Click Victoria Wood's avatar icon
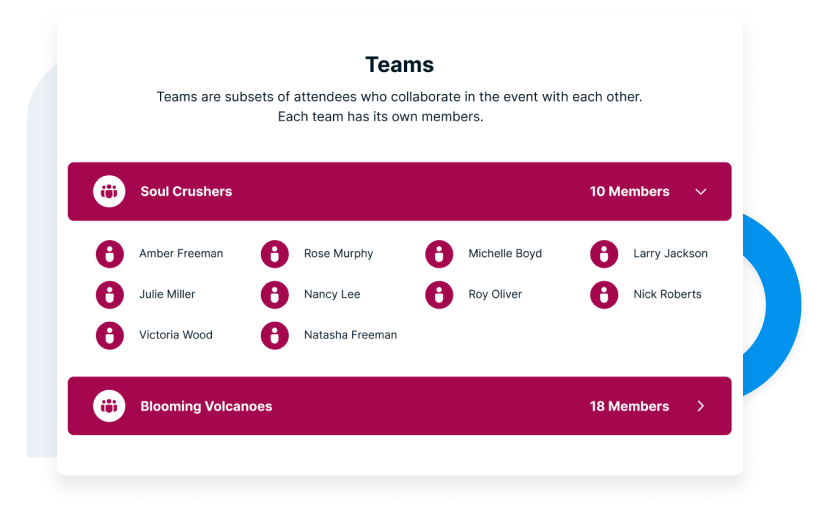This screenshot has height=507, width=828. coord(110,335)
